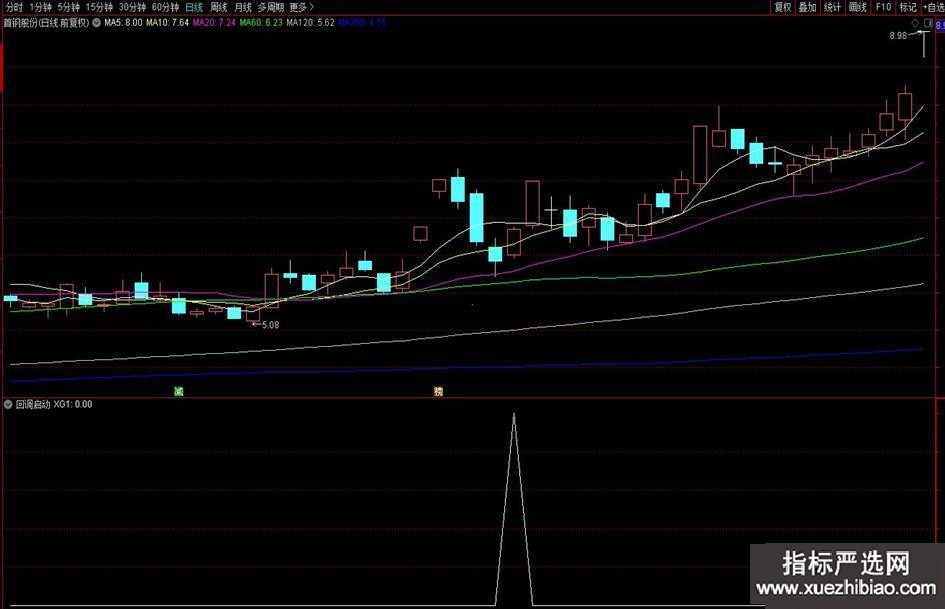The image size is (945, 609).
Task: Click the yellow event marker on the time axis
Action: coord(438,391)
